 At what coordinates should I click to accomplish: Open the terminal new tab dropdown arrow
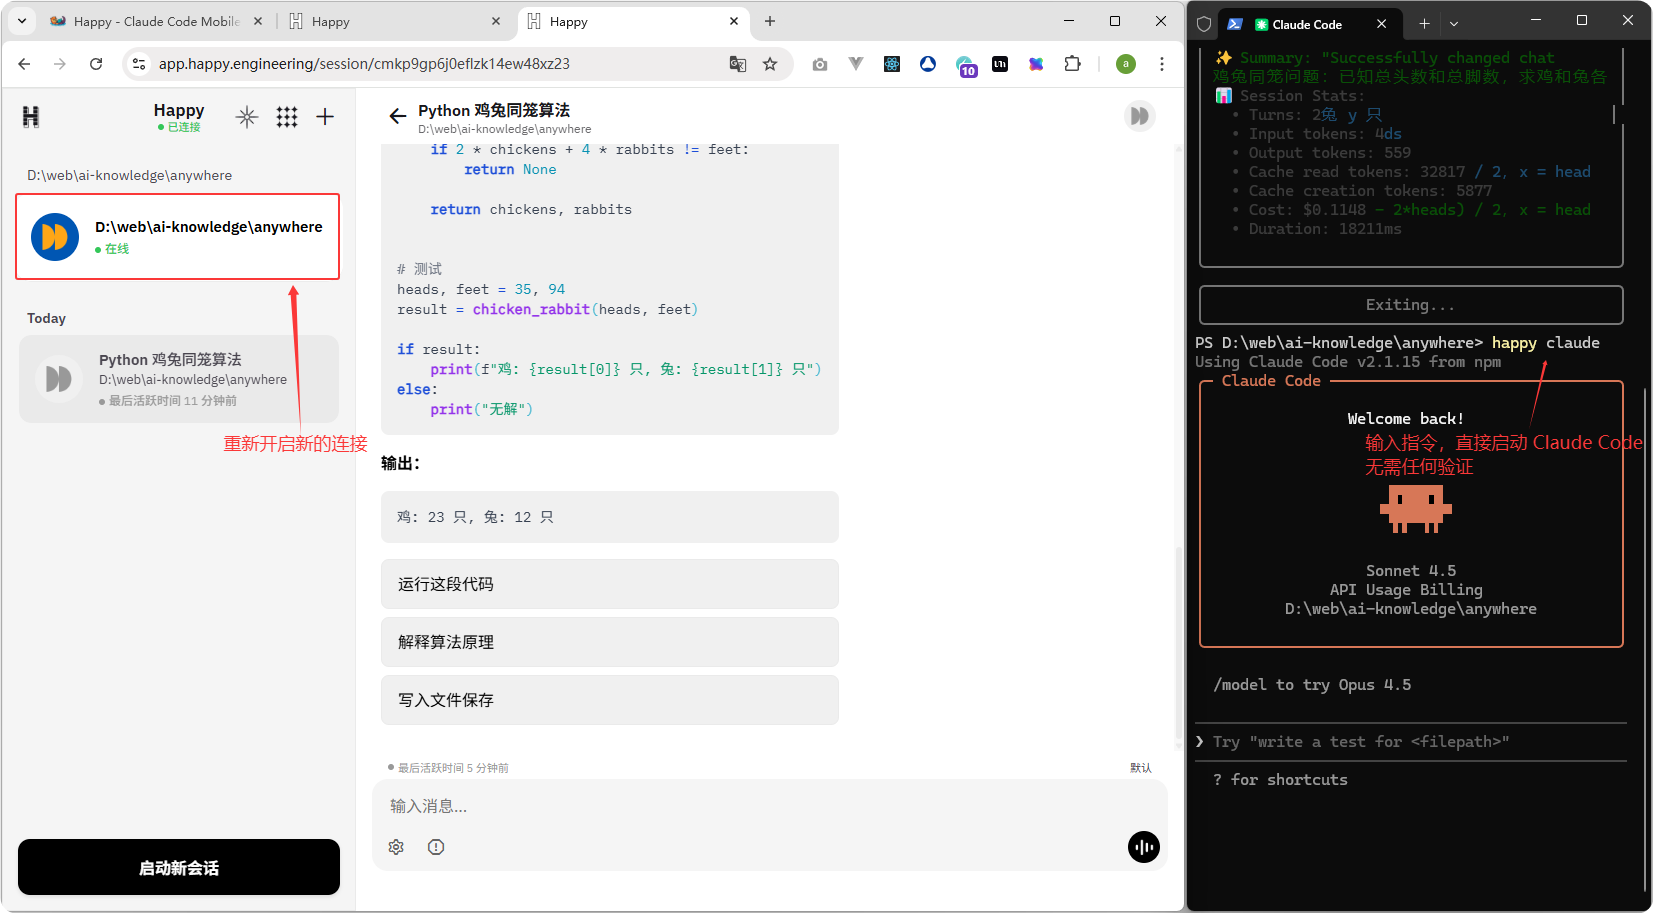(1454, 24)
